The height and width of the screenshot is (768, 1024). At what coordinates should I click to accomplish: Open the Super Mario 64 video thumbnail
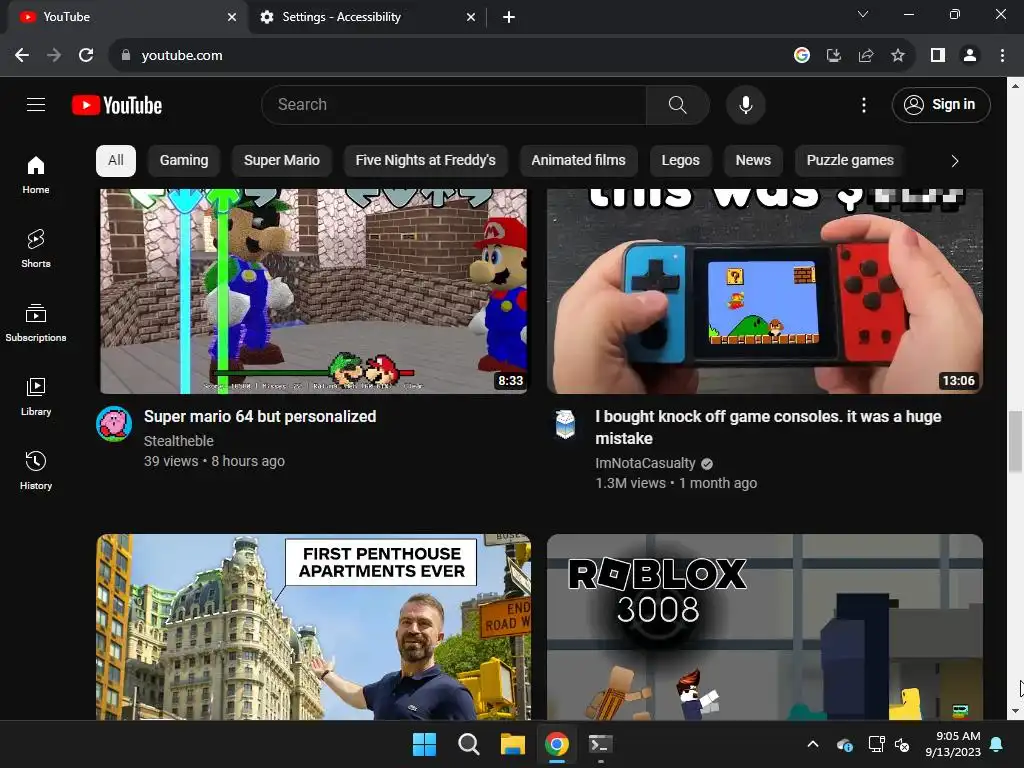coord(313,291)
